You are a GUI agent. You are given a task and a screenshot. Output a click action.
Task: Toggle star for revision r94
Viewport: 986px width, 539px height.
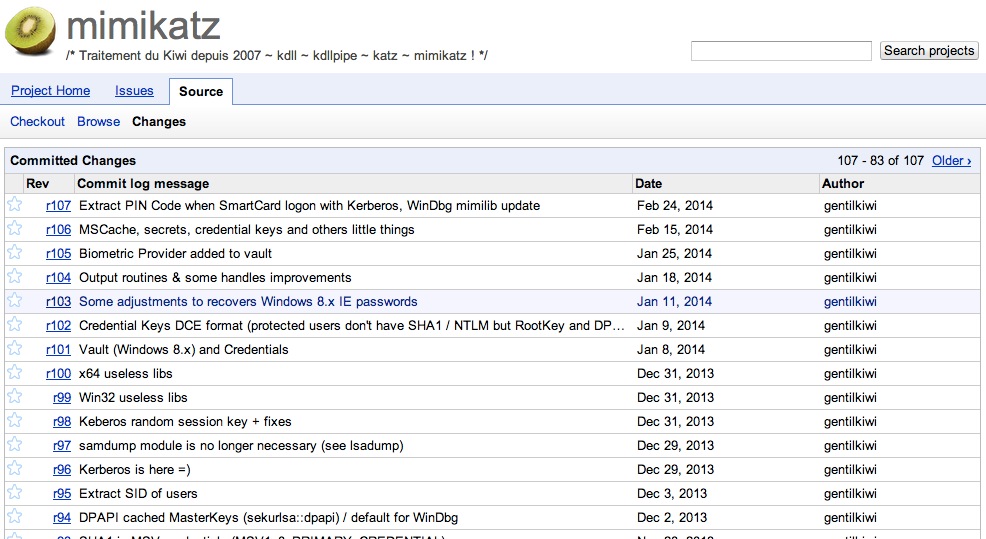[14, 516]
